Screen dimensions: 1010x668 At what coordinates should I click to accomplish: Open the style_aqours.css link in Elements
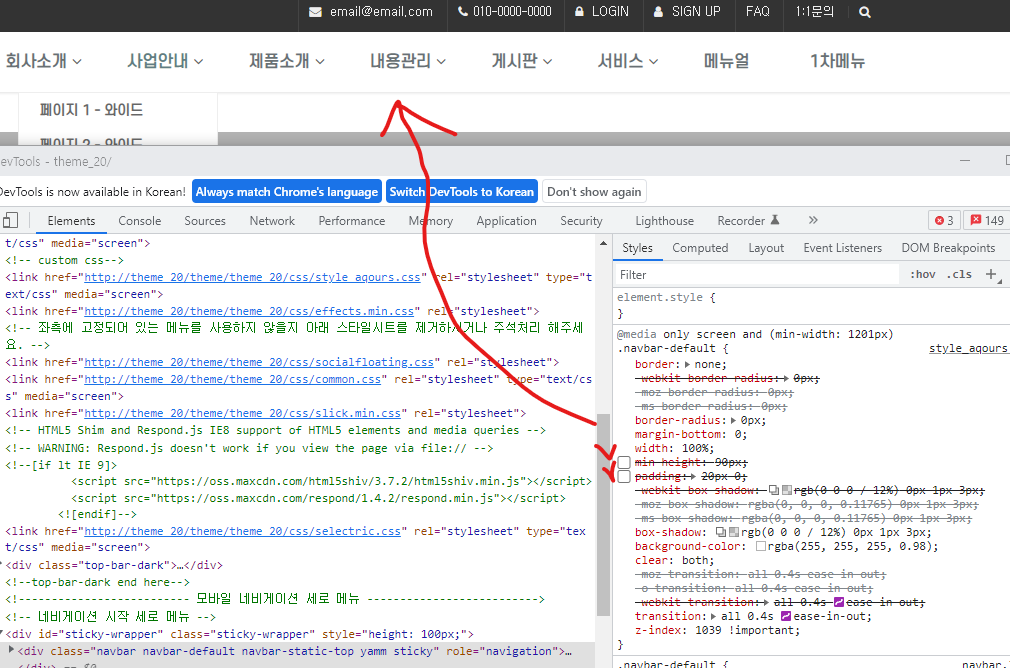pyautogui.click(x=252, y=277)
